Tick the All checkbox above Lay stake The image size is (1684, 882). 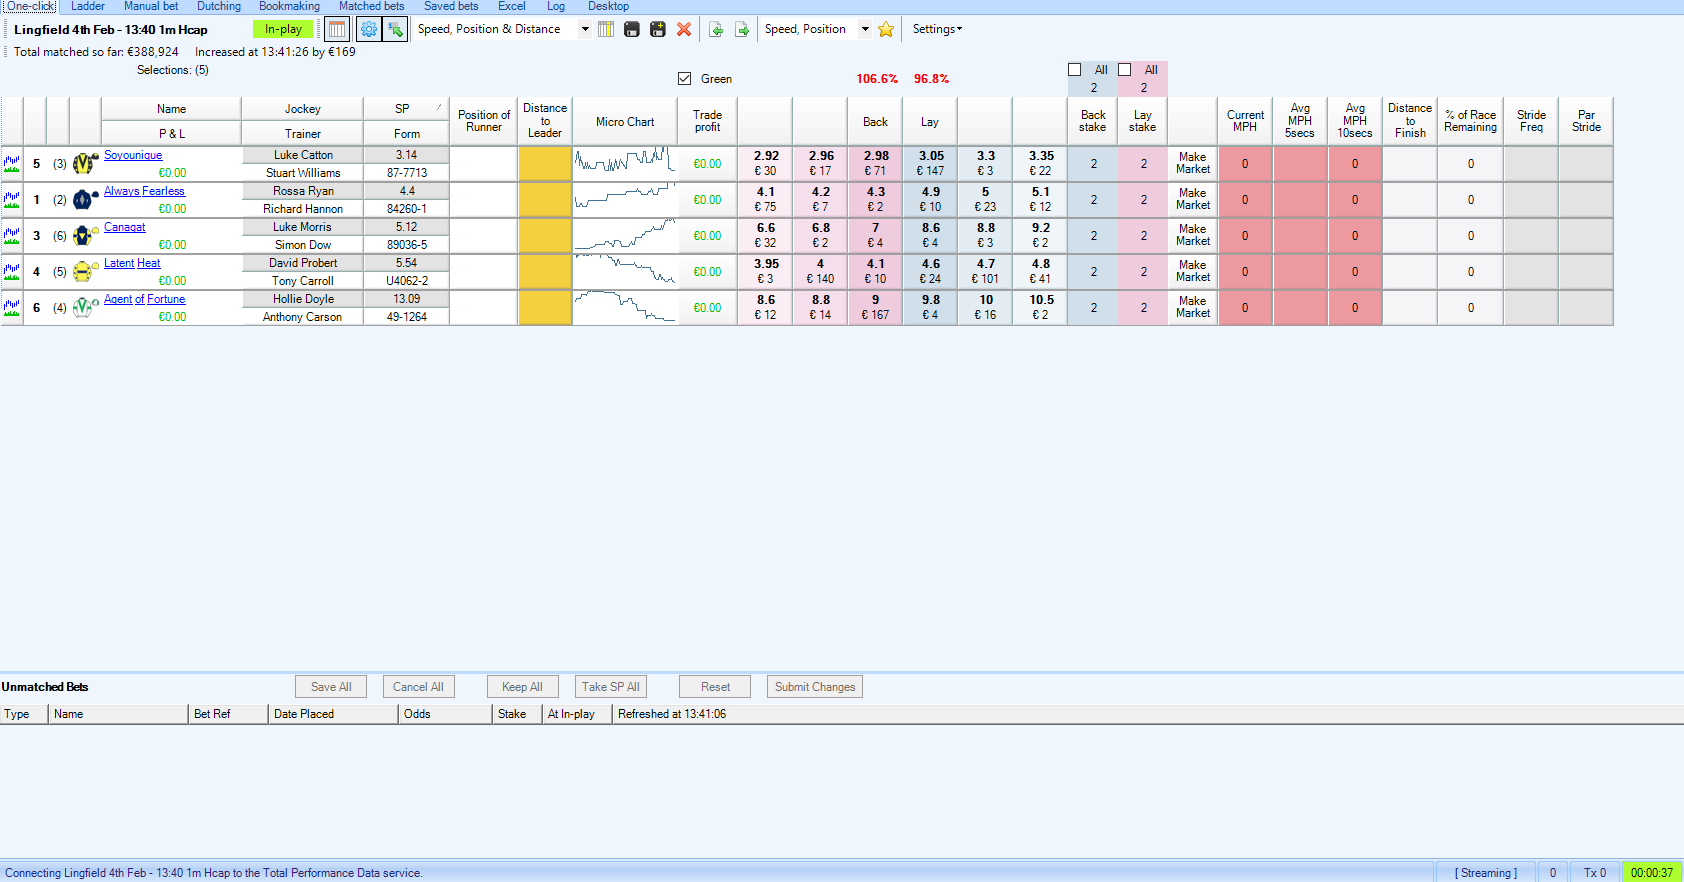[1125, 70]
